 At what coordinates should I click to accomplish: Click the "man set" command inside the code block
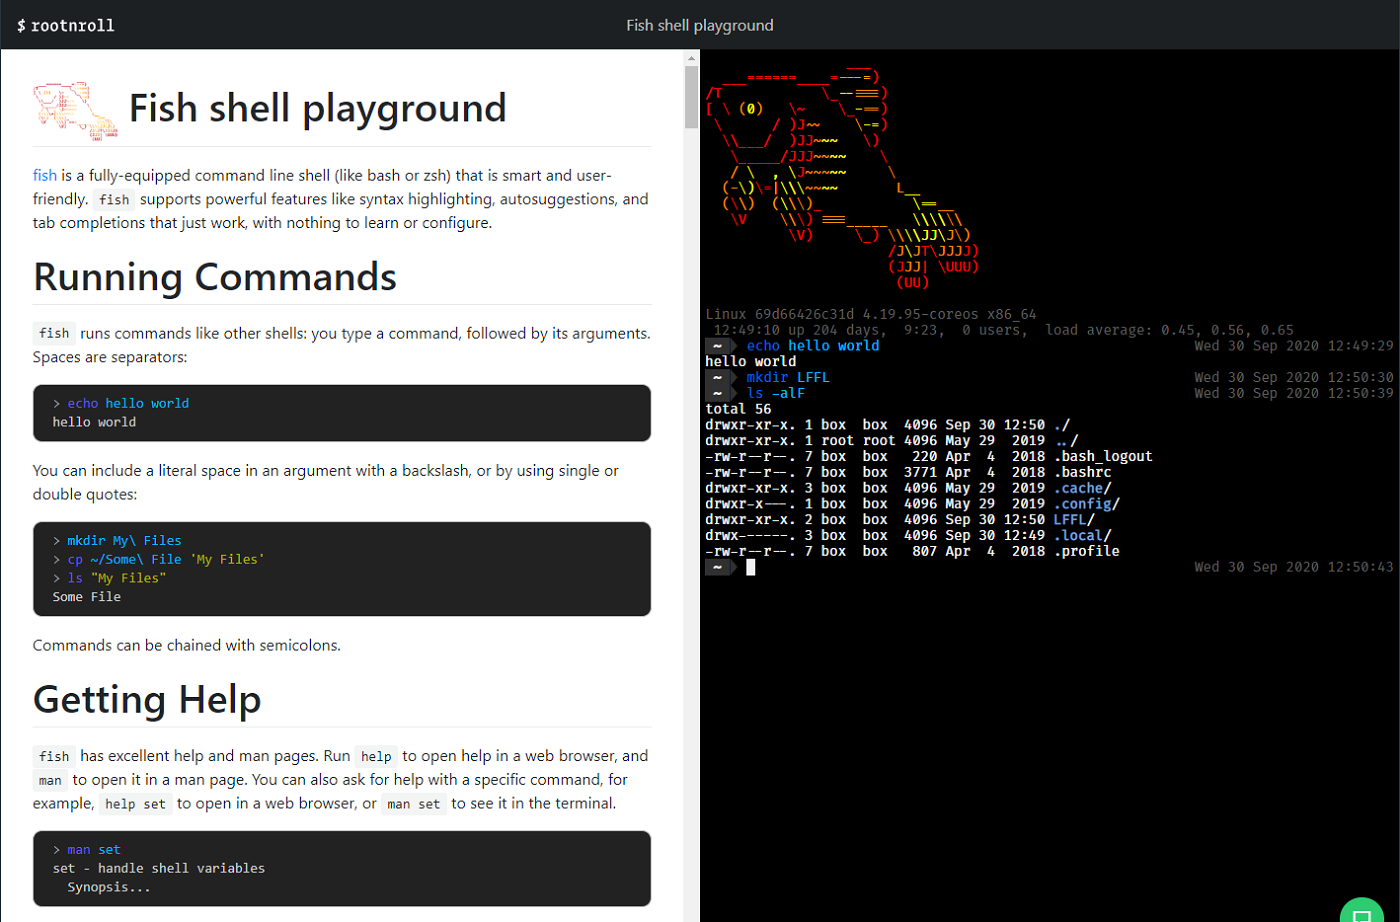(91, 849)
